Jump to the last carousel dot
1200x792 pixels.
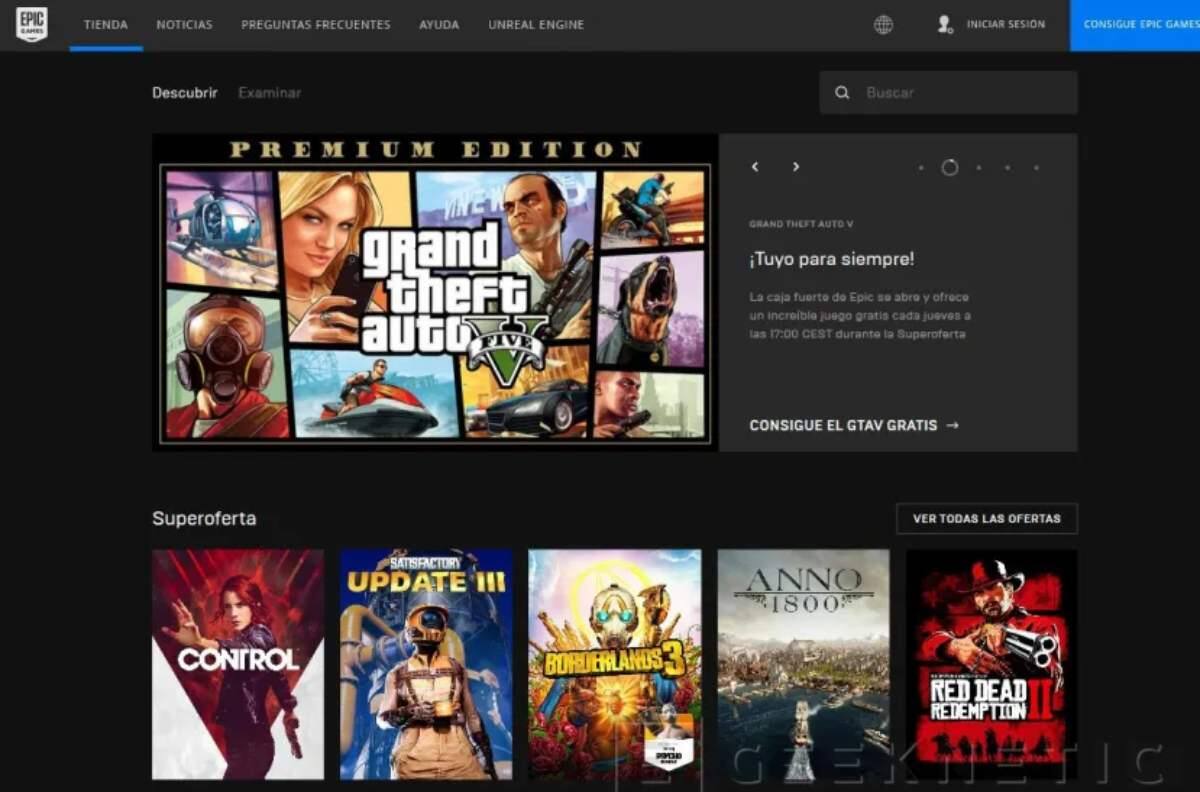[x=1036, y=168]
